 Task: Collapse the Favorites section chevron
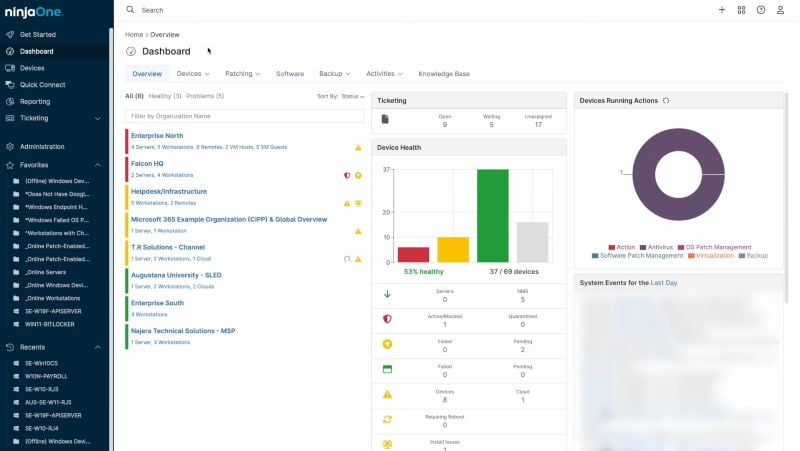tap(97, 165)
